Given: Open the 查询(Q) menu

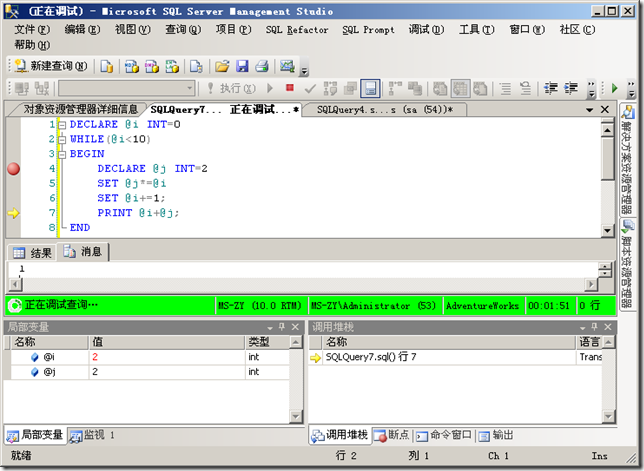Looking at the screenshot, I should 183,30.
